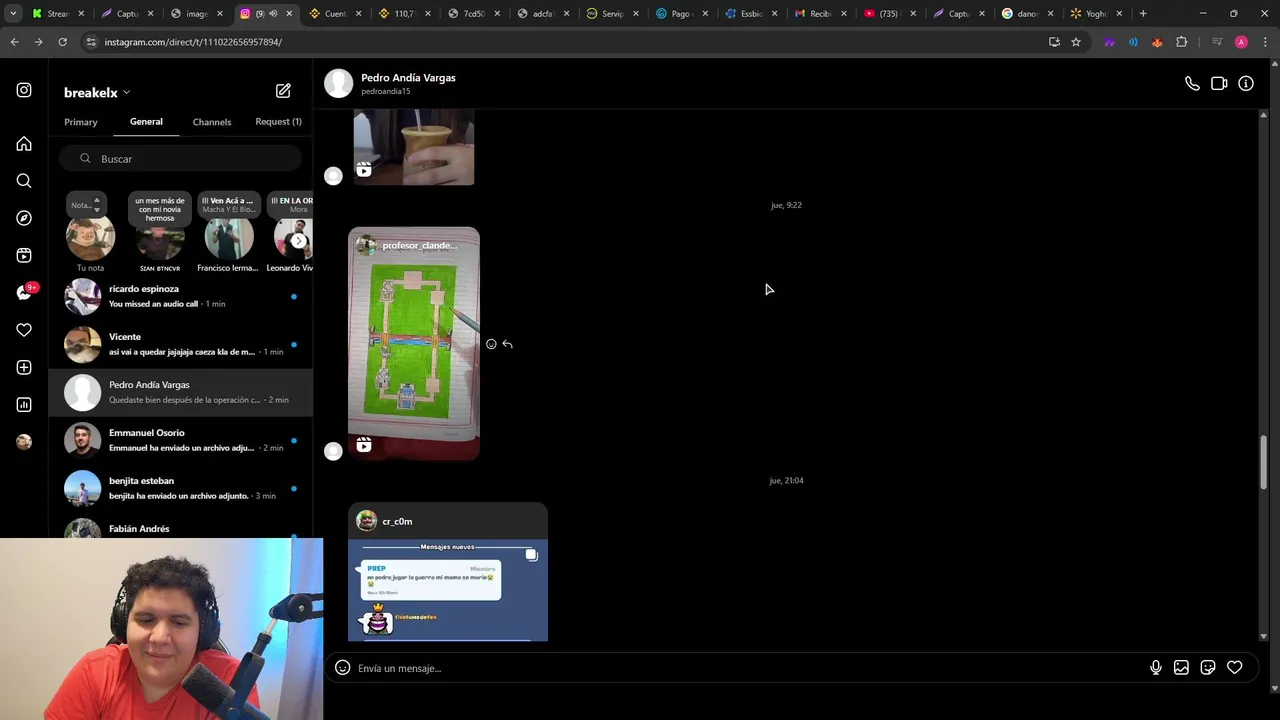Click the Create new post plus icon
1280x720 pixels.
click(x=24, y=367)
